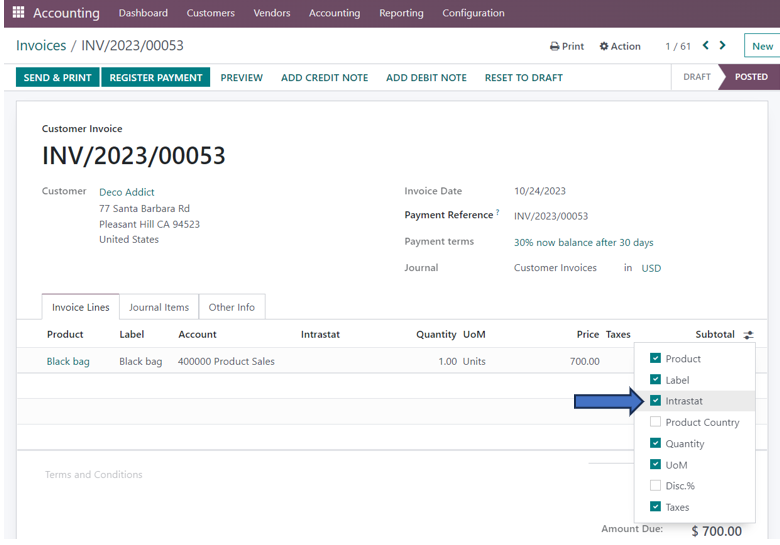The image size is (780, 545).
Task: Go to next invoice record arrow
Action: [723, 45]
